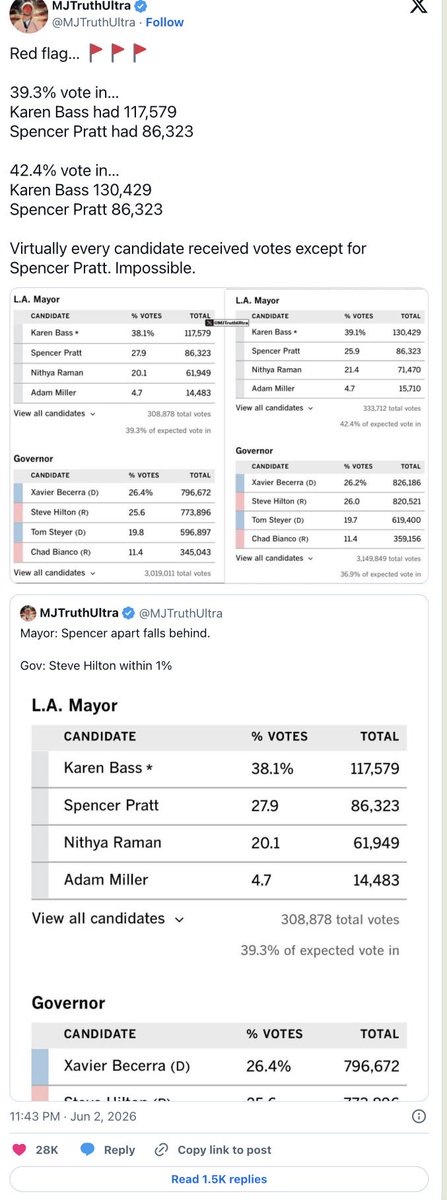Click the X logo icon
This screenshot has width=447, height=1200.
(420, 11)
